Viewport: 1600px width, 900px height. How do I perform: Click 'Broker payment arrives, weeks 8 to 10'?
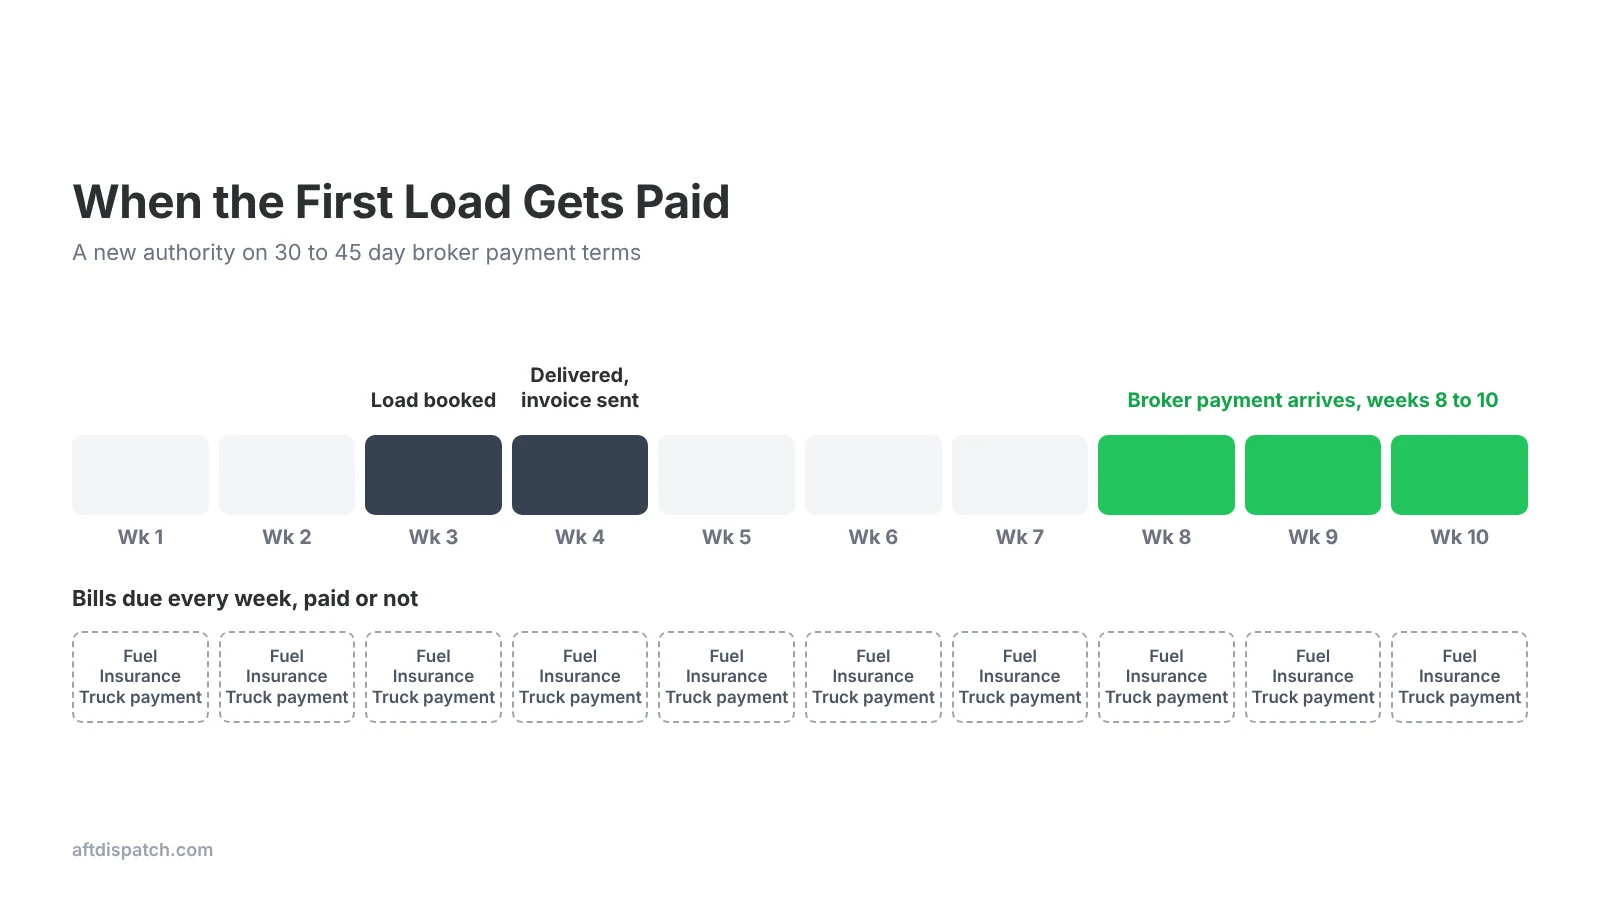coord(1313,400)
